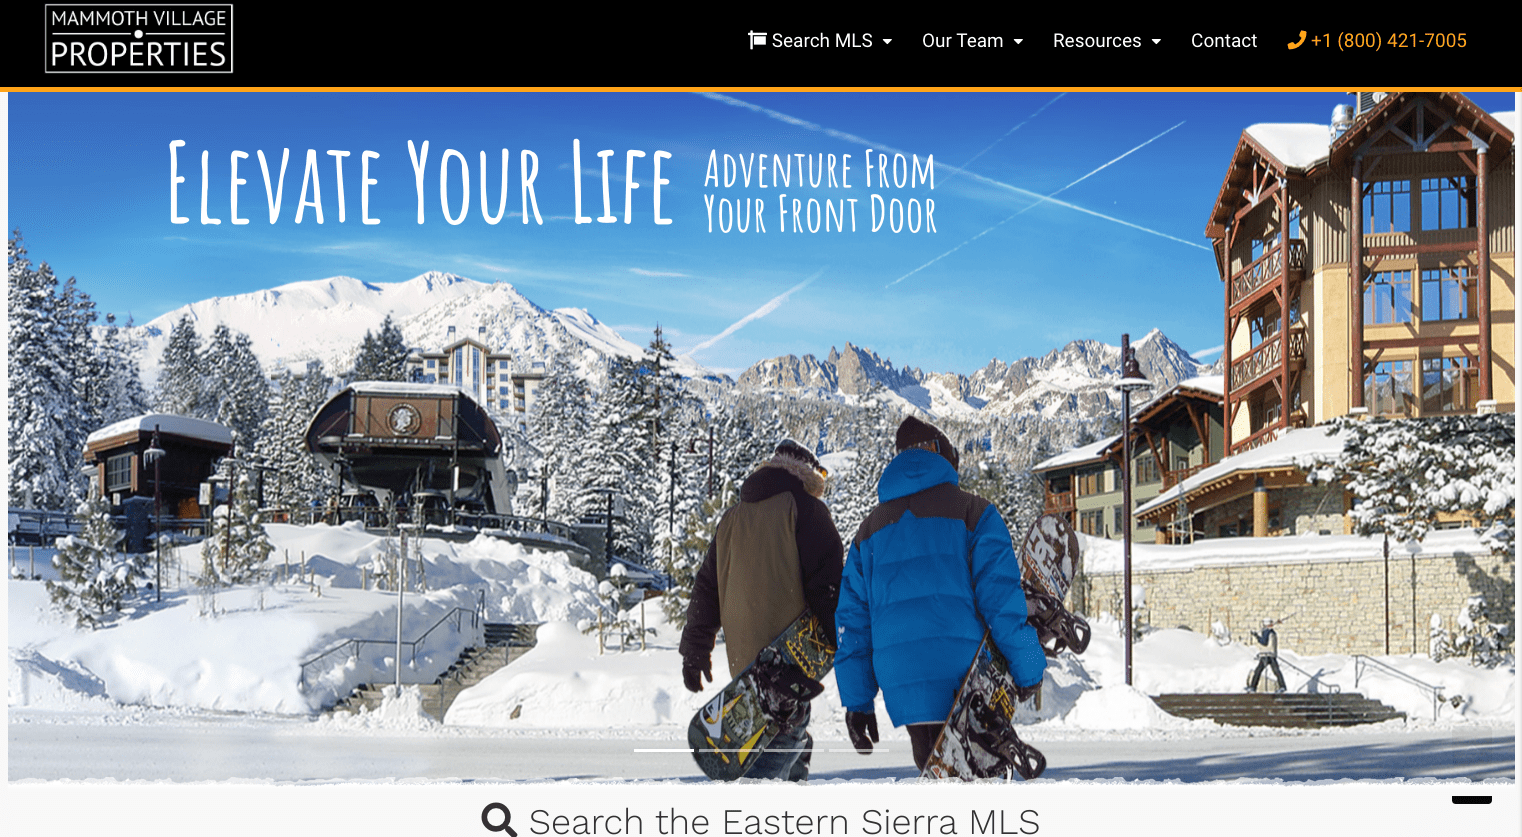
Task: Click the orange phone handset icon
Action: tap(1296, 40)
